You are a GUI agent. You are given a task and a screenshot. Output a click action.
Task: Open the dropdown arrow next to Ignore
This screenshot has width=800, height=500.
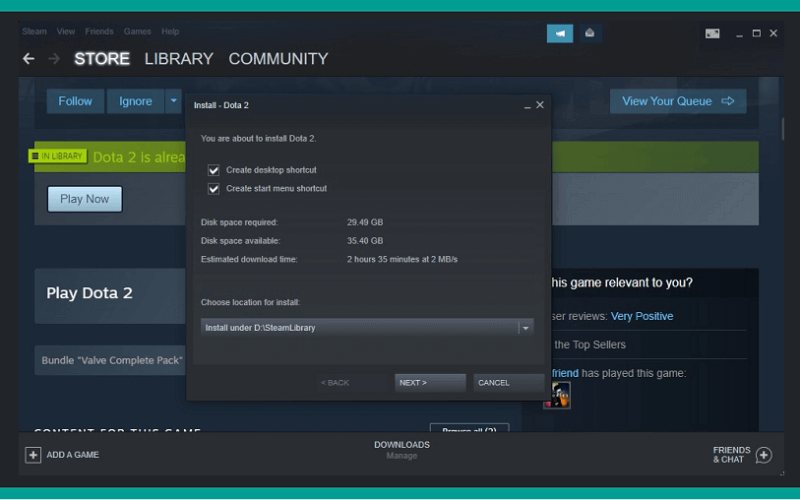173,101
